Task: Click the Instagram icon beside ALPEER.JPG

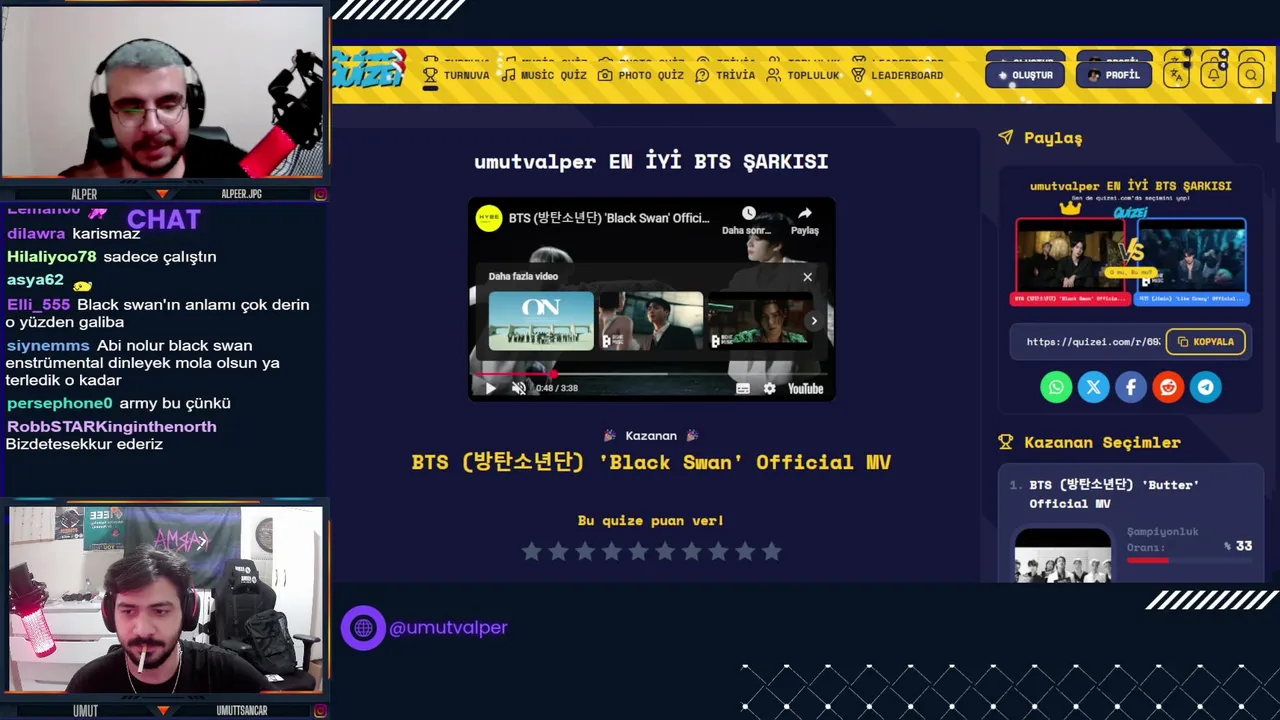Action: [x=320, y=194]
